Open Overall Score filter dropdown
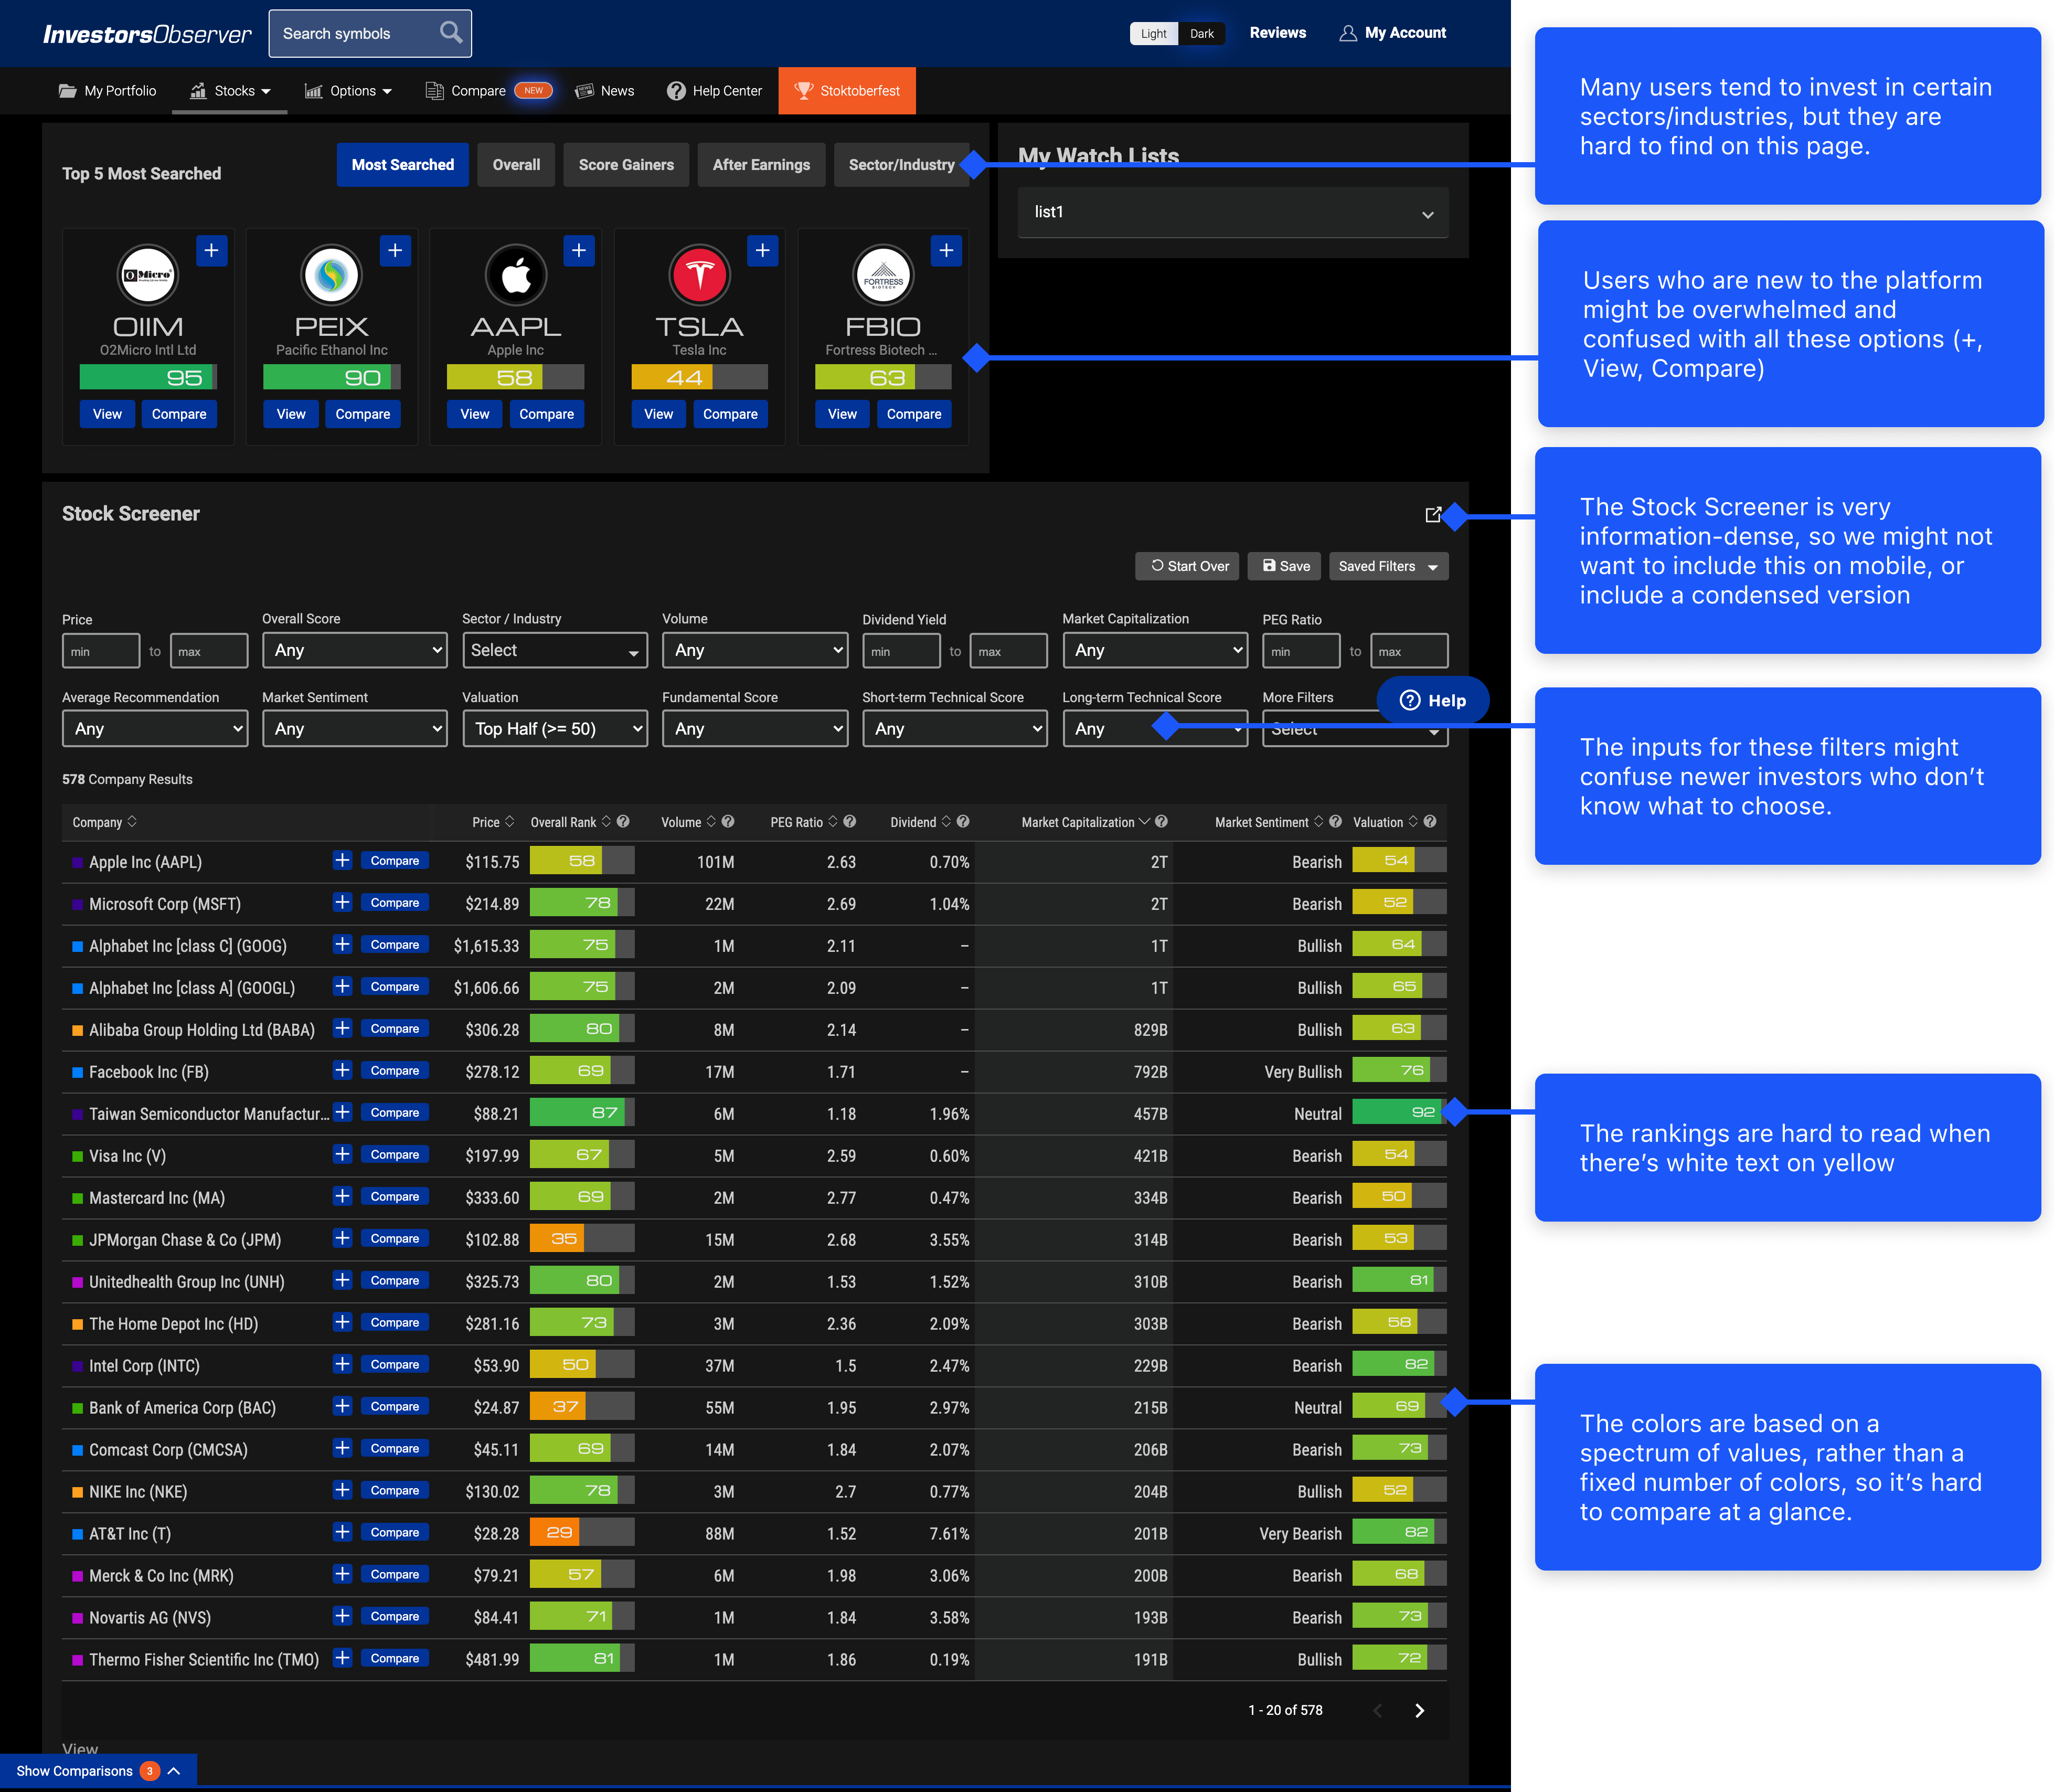This screenshot has height=1792, width=2054. 355,650
